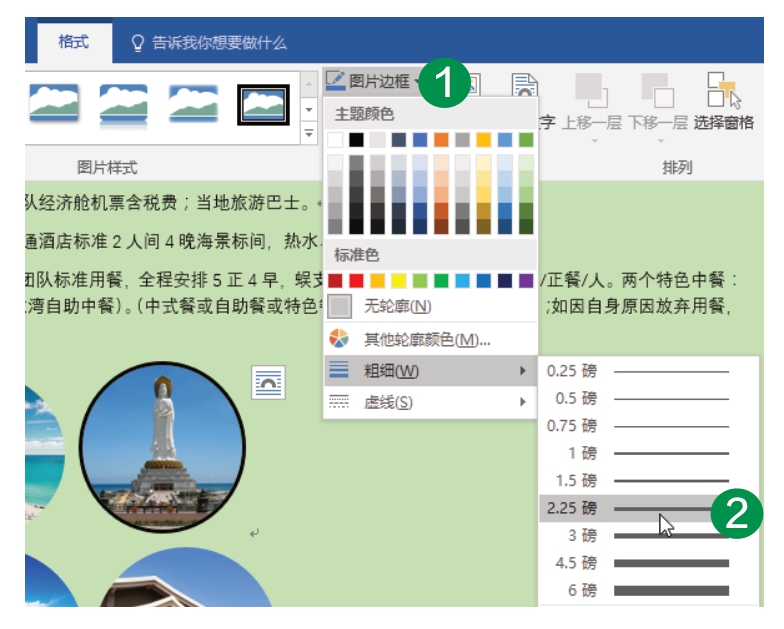Apply the black double-frame picture style
This screenshot has width=784, height=629.
[263, 104]
